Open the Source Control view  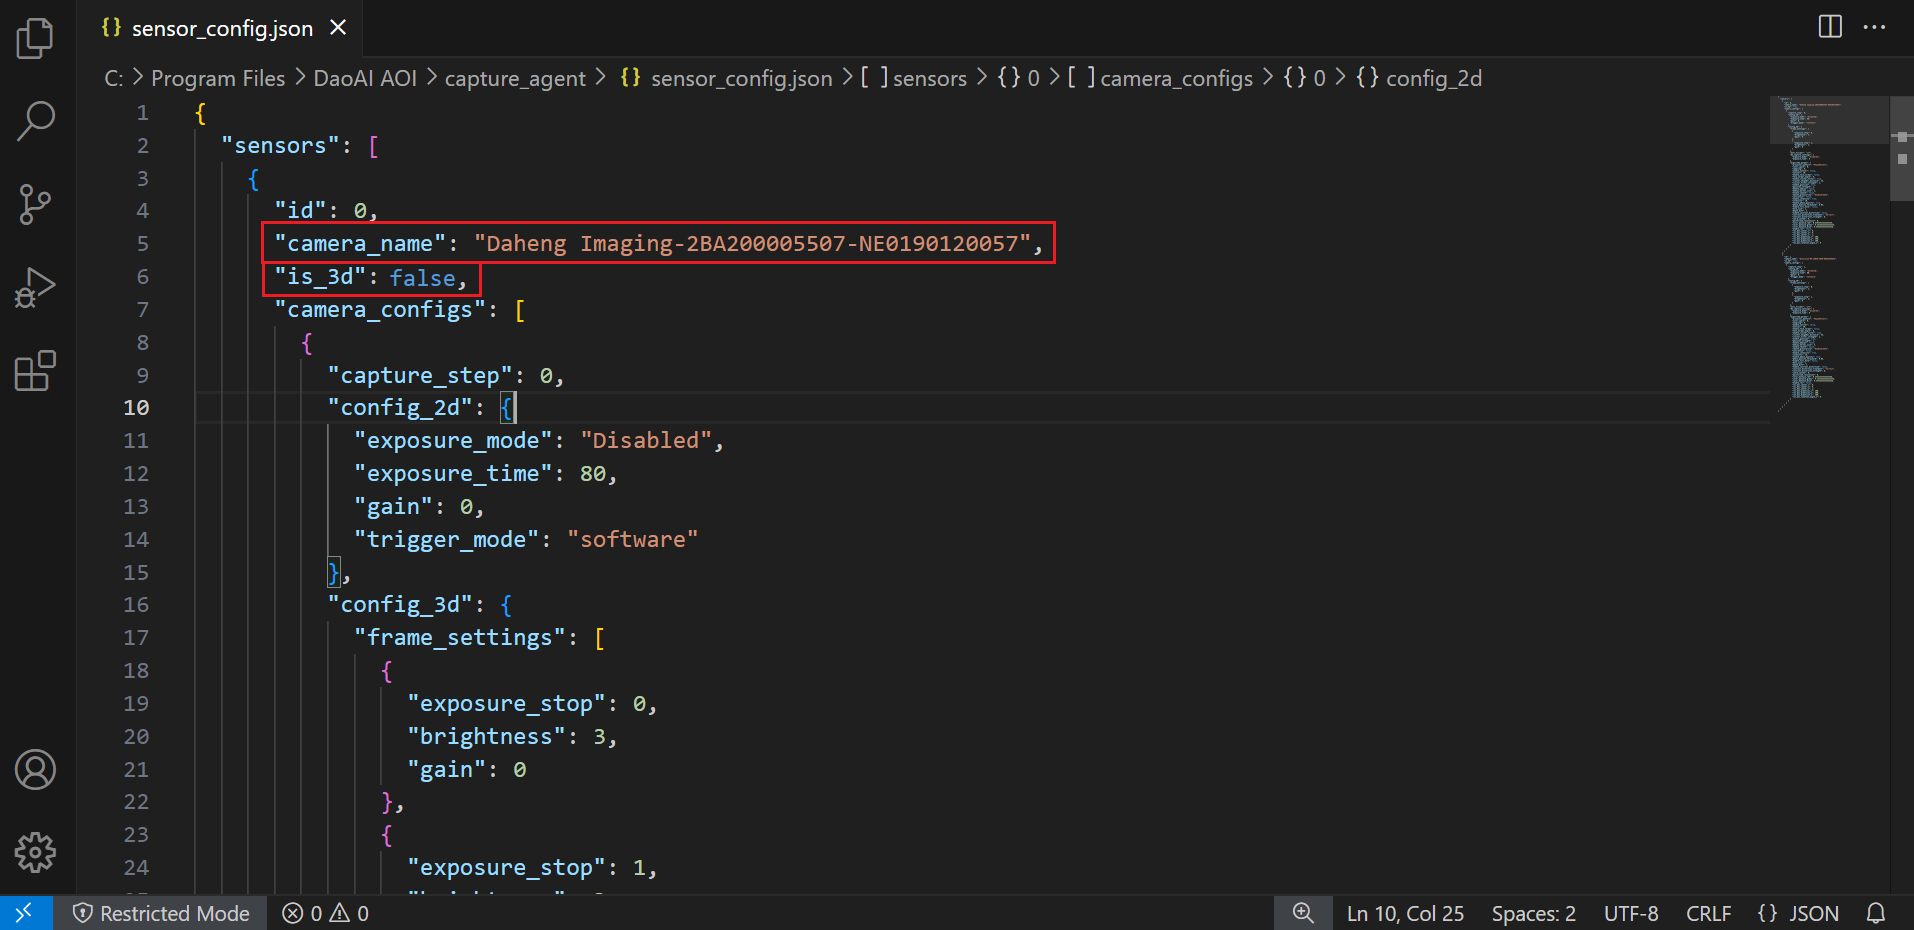coord(36,205)
